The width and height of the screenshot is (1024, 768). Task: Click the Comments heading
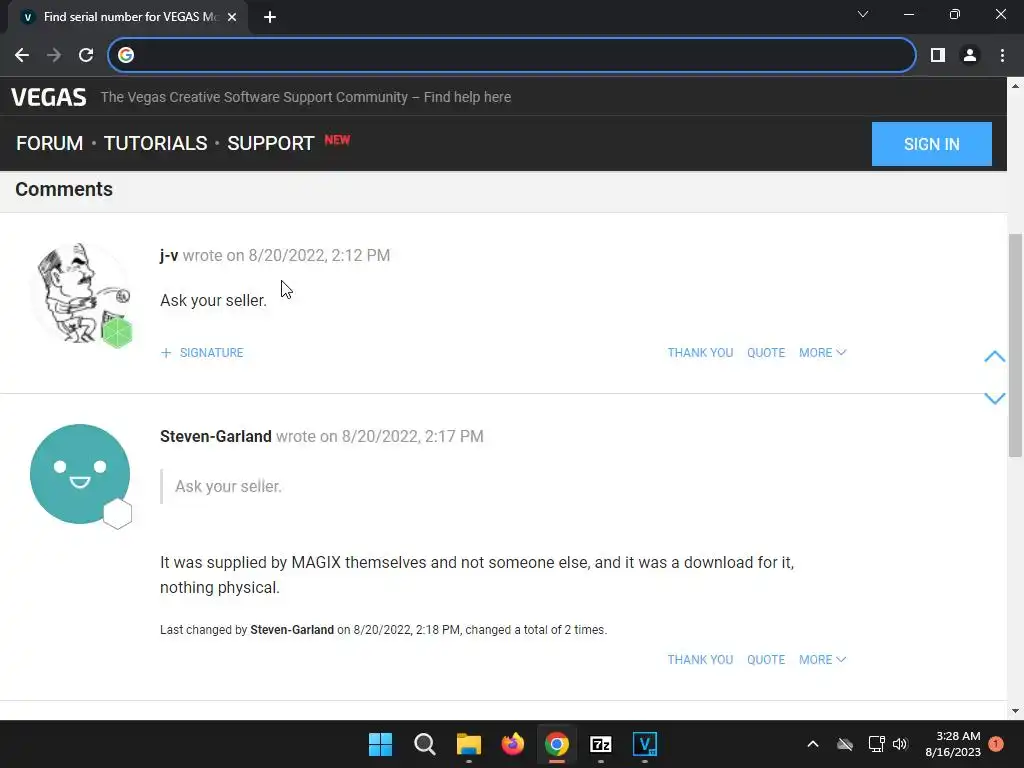[x=64, y=189]
